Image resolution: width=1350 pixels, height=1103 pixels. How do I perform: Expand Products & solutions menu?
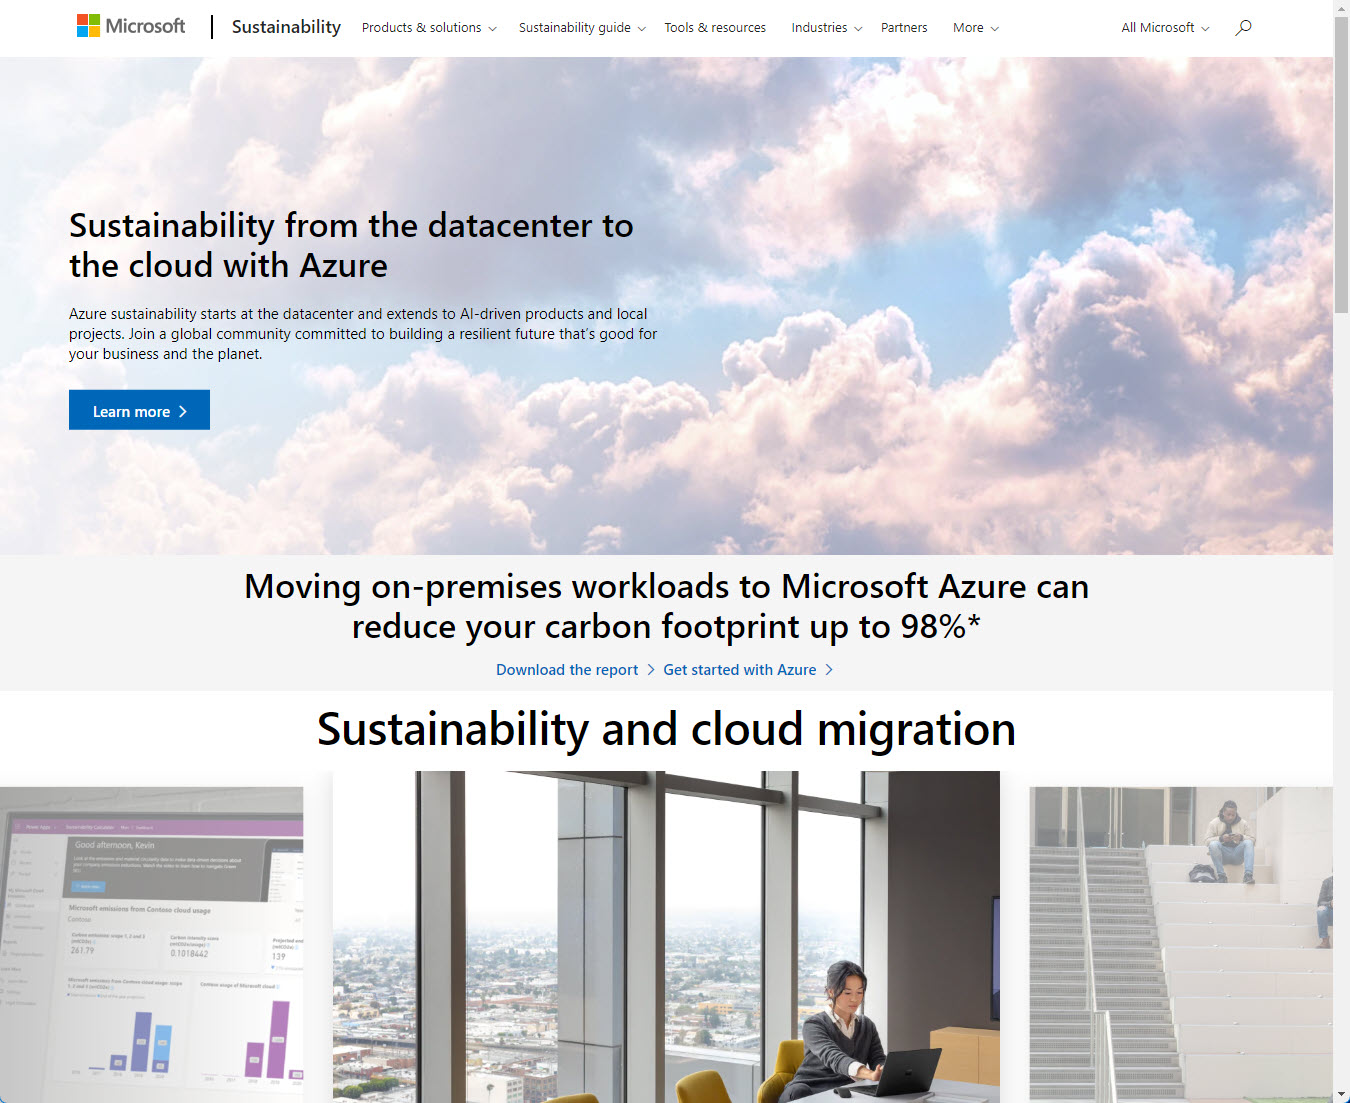click(x=429, y=28)
